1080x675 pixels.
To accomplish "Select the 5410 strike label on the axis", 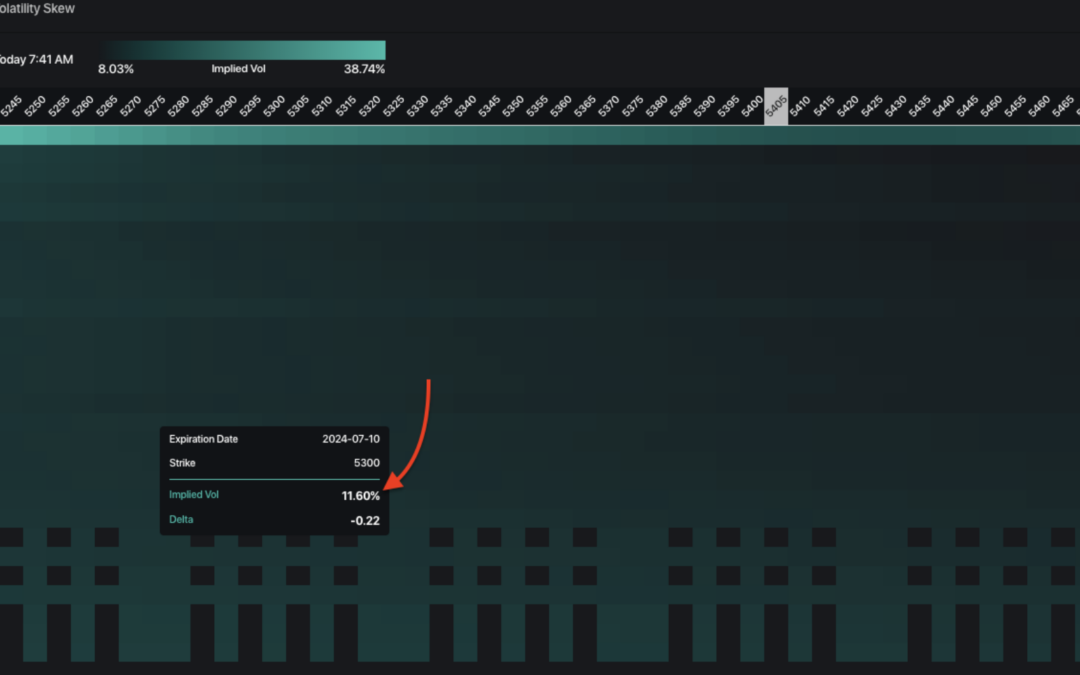I will [800, 106].
